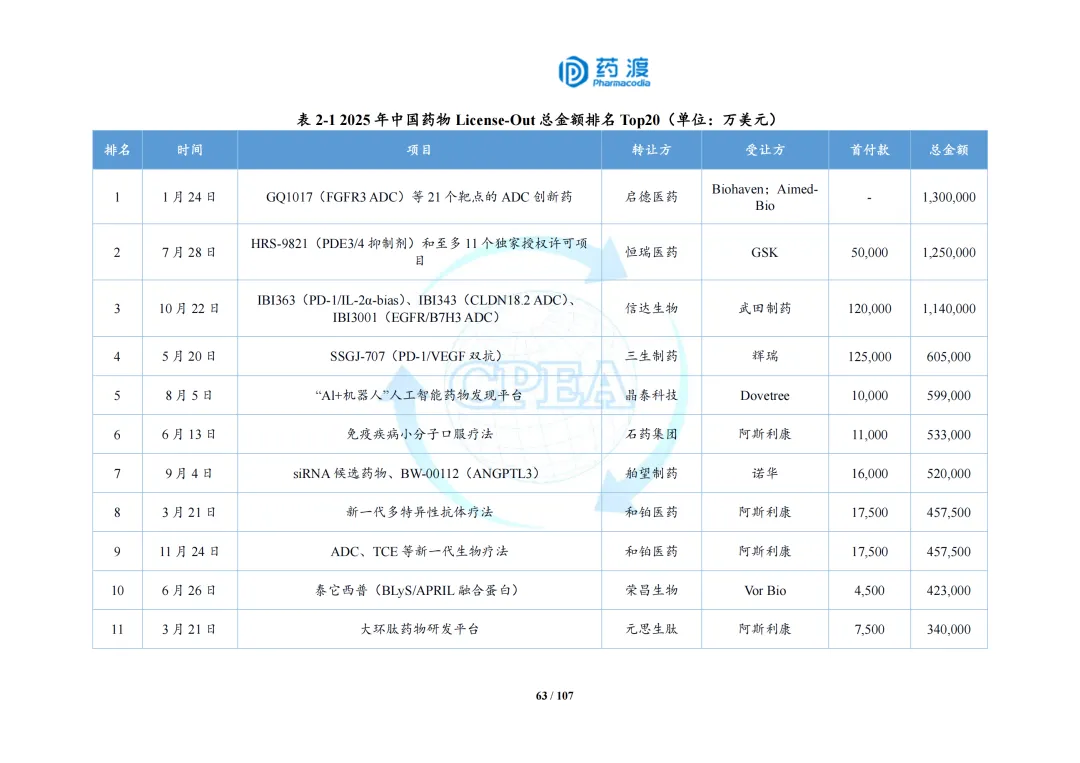Click the total amount 1,140,000
Screen dimensions: 1080x763
click(x=948, y=309)
